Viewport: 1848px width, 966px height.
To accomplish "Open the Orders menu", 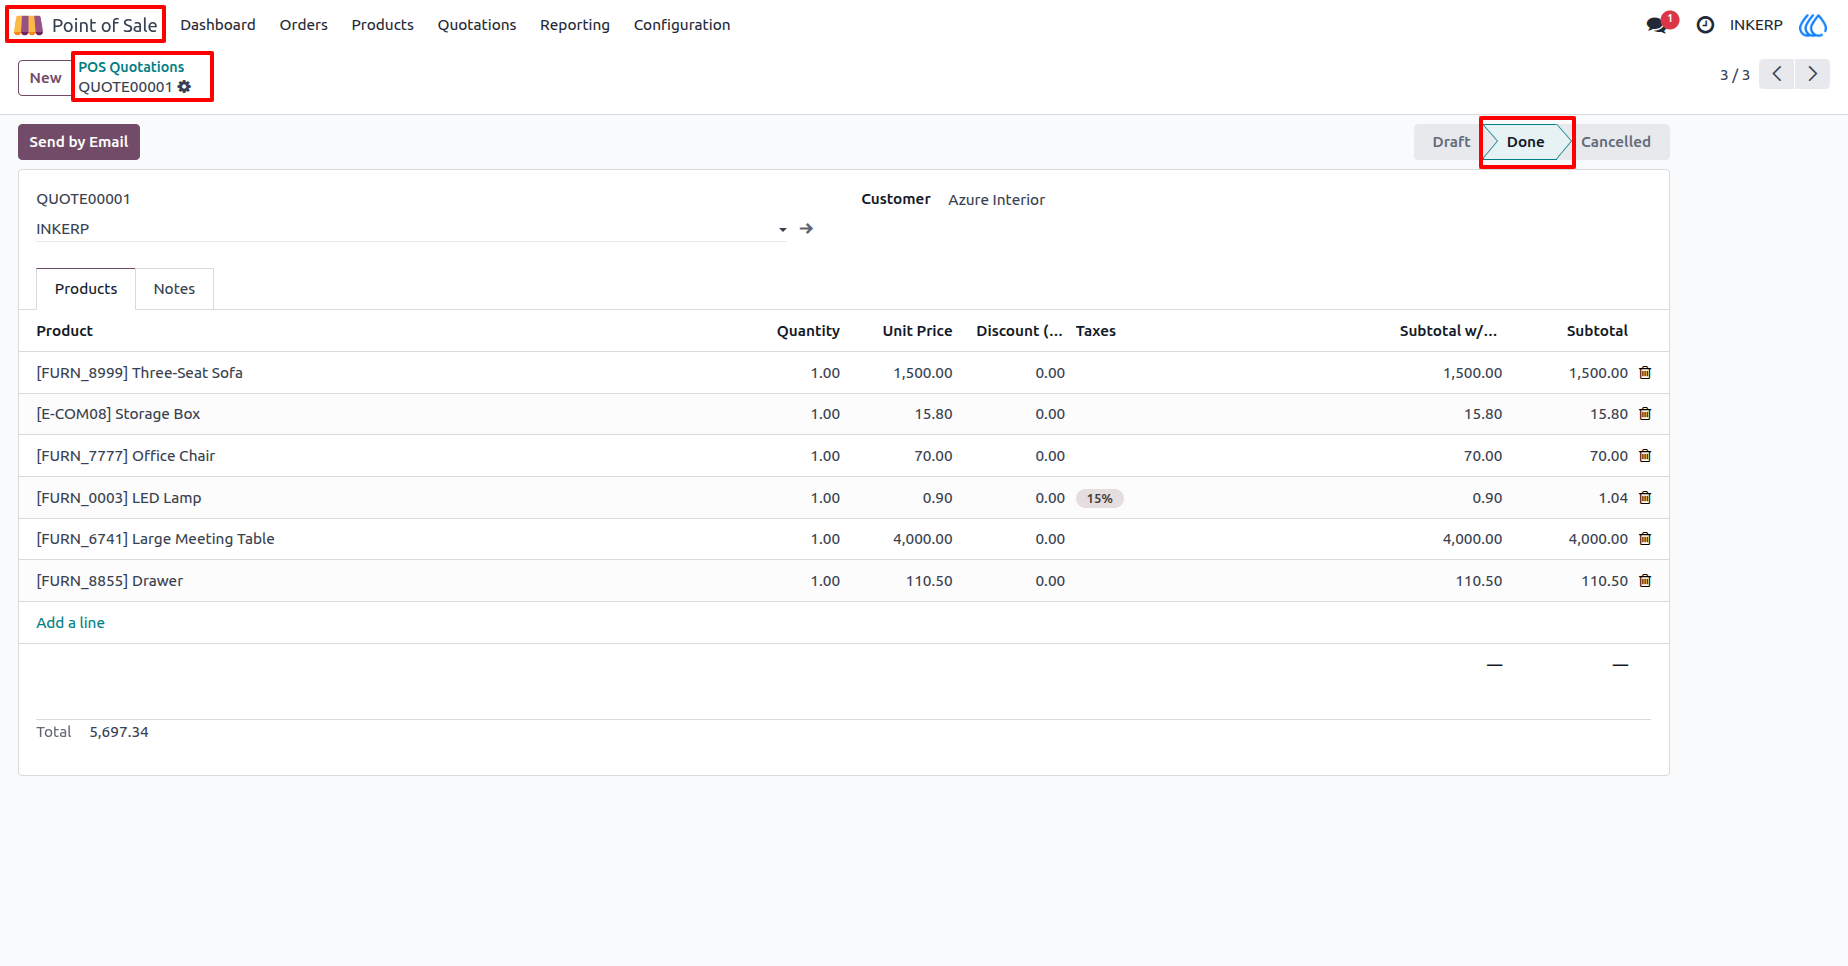I will coord(304,25).
